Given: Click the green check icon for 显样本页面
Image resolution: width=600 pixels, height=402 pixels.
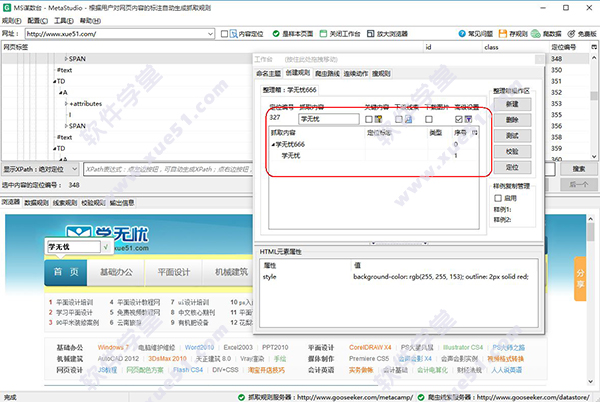Looking at the screenshot, I should (276, 34).
